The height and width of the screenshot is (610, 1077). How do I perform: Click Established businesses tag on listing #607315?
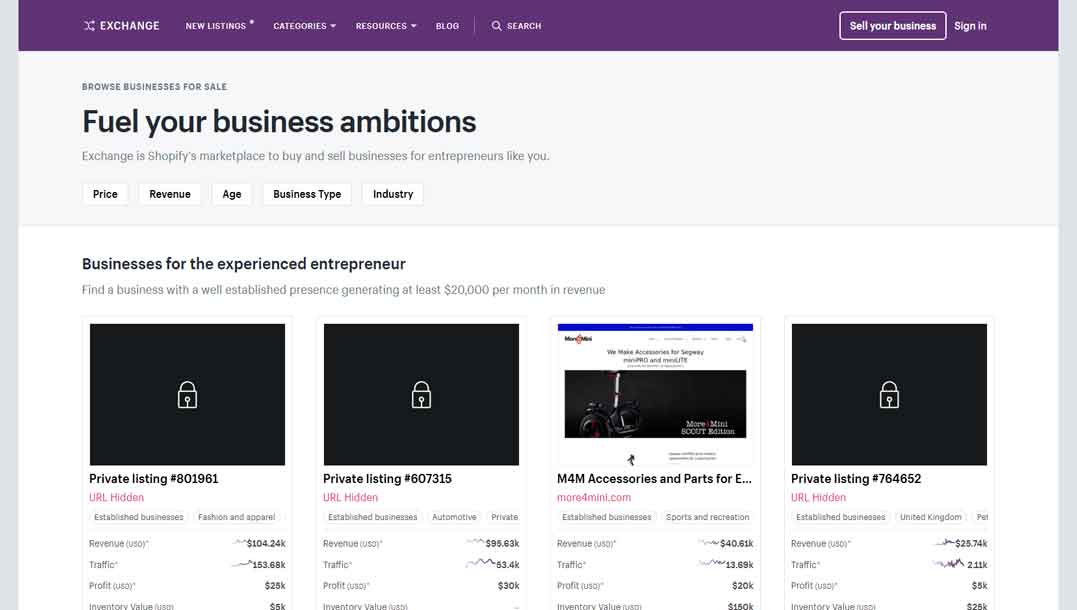tap(373, 517)
